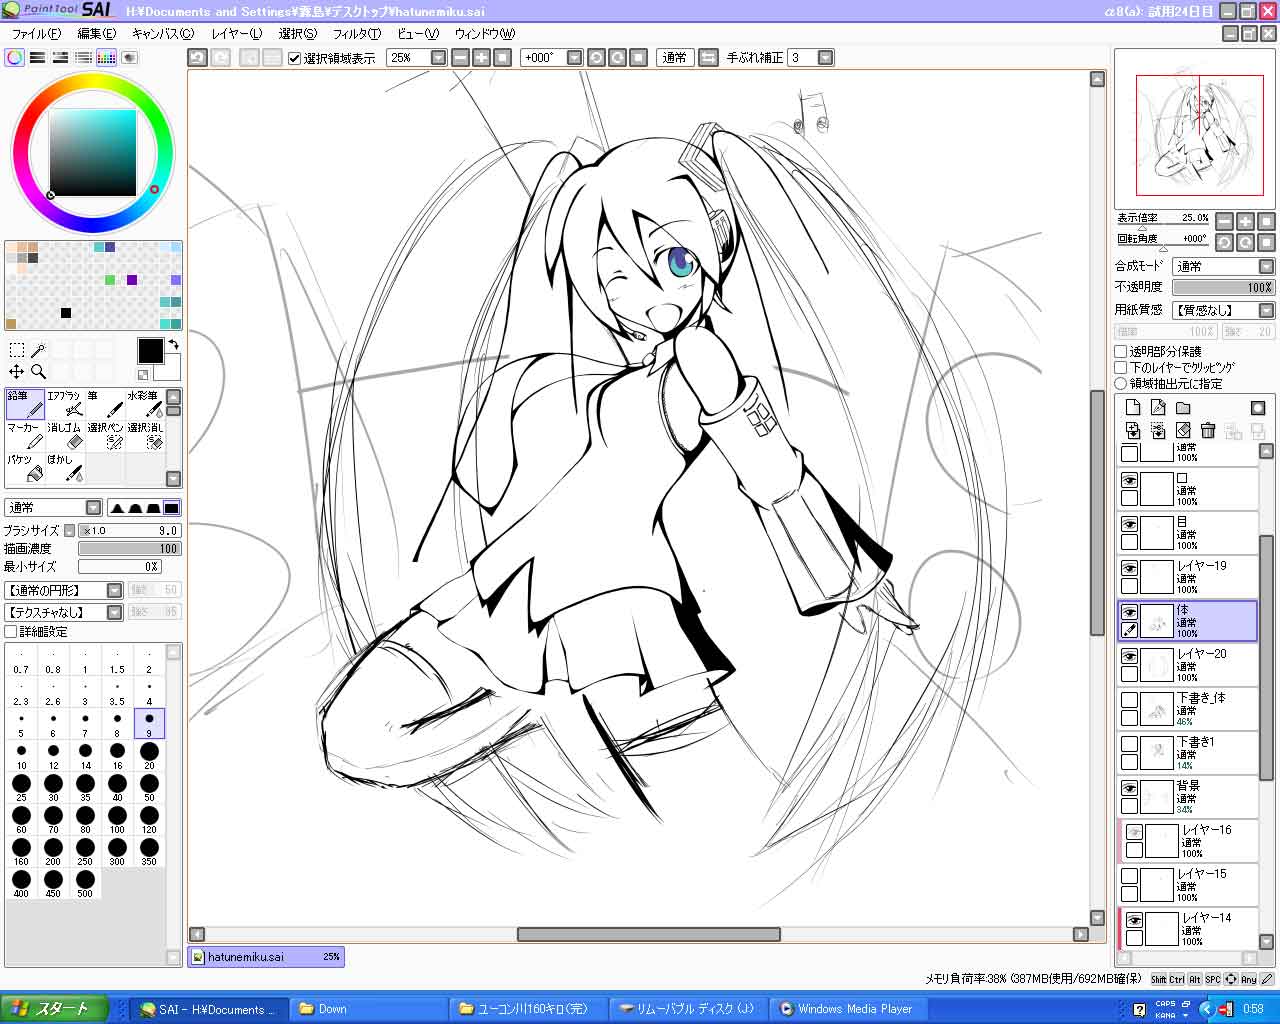Pick the magic wand tool
Image resolution: width=1280 pixels, height=1024 pixels.
(x=38, y=350)
